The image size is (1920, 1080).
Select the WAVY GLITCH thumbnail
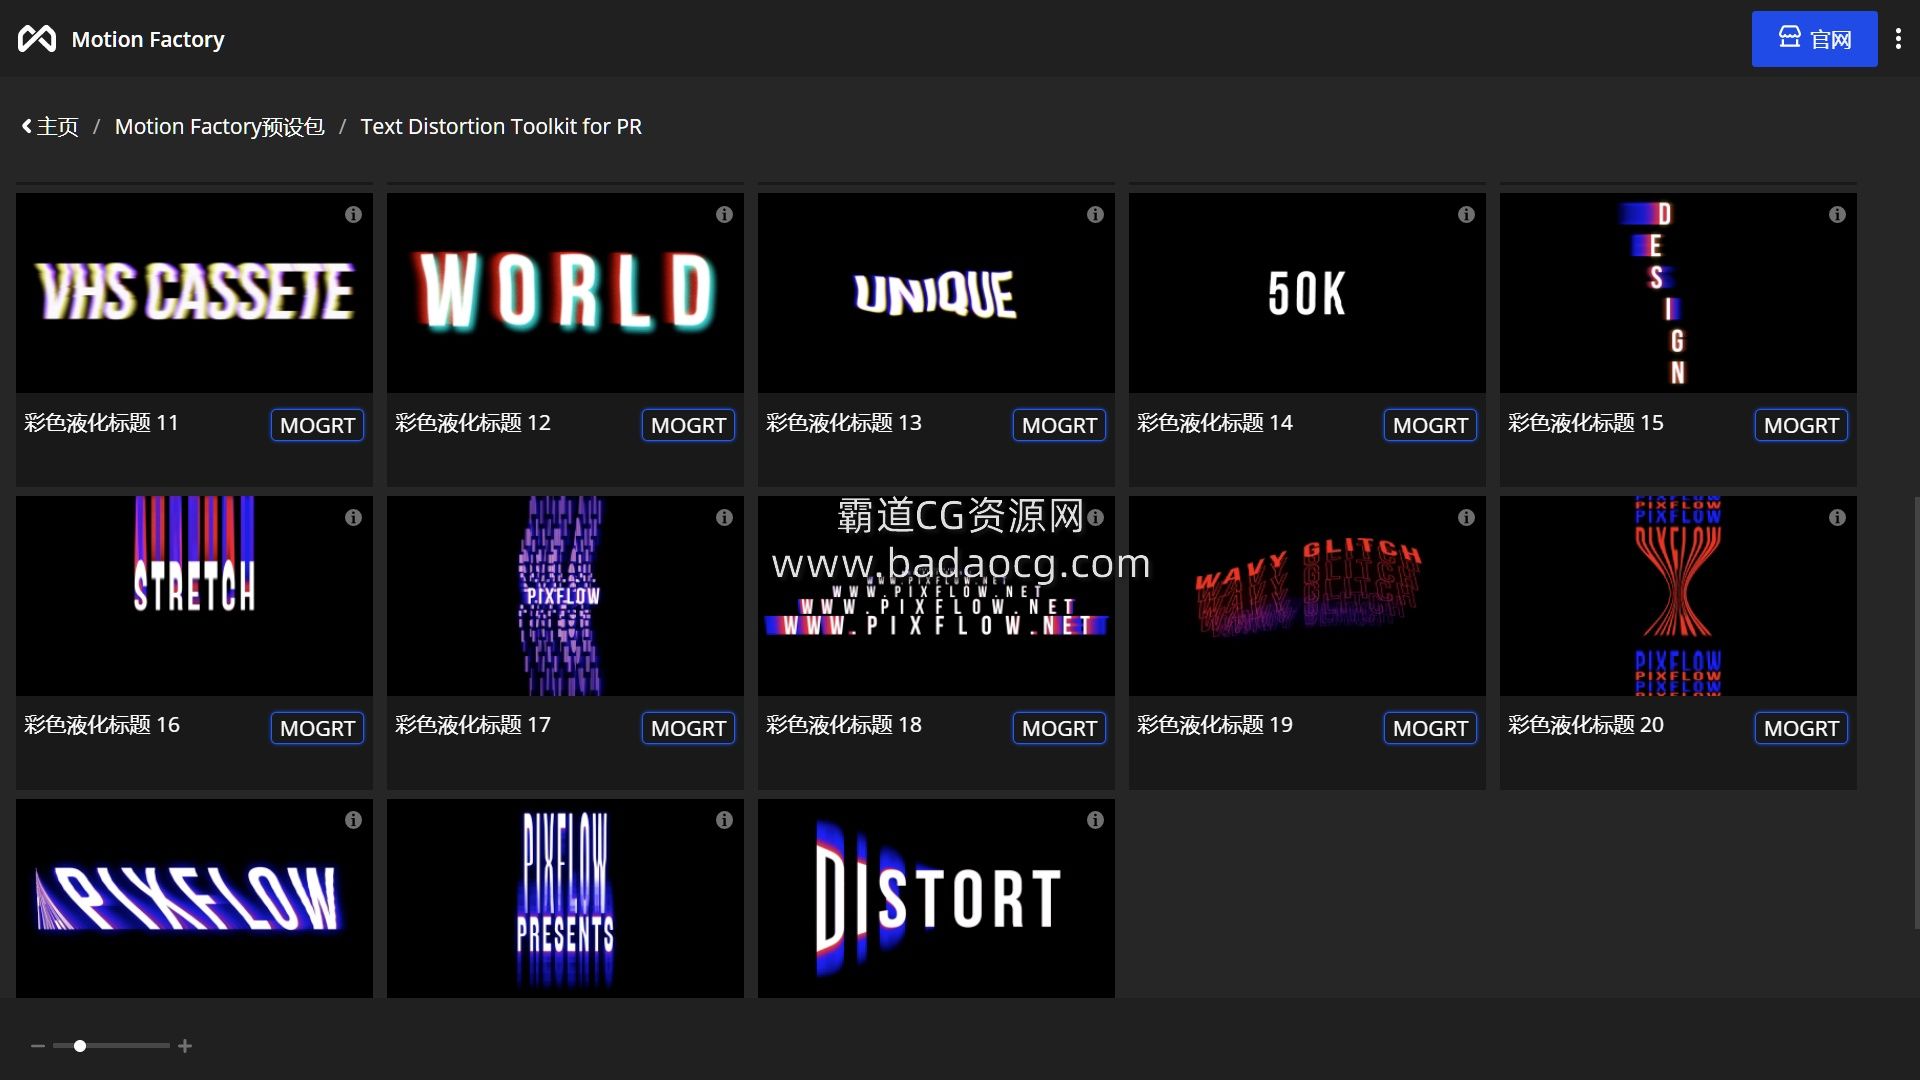coord(1307,596)
